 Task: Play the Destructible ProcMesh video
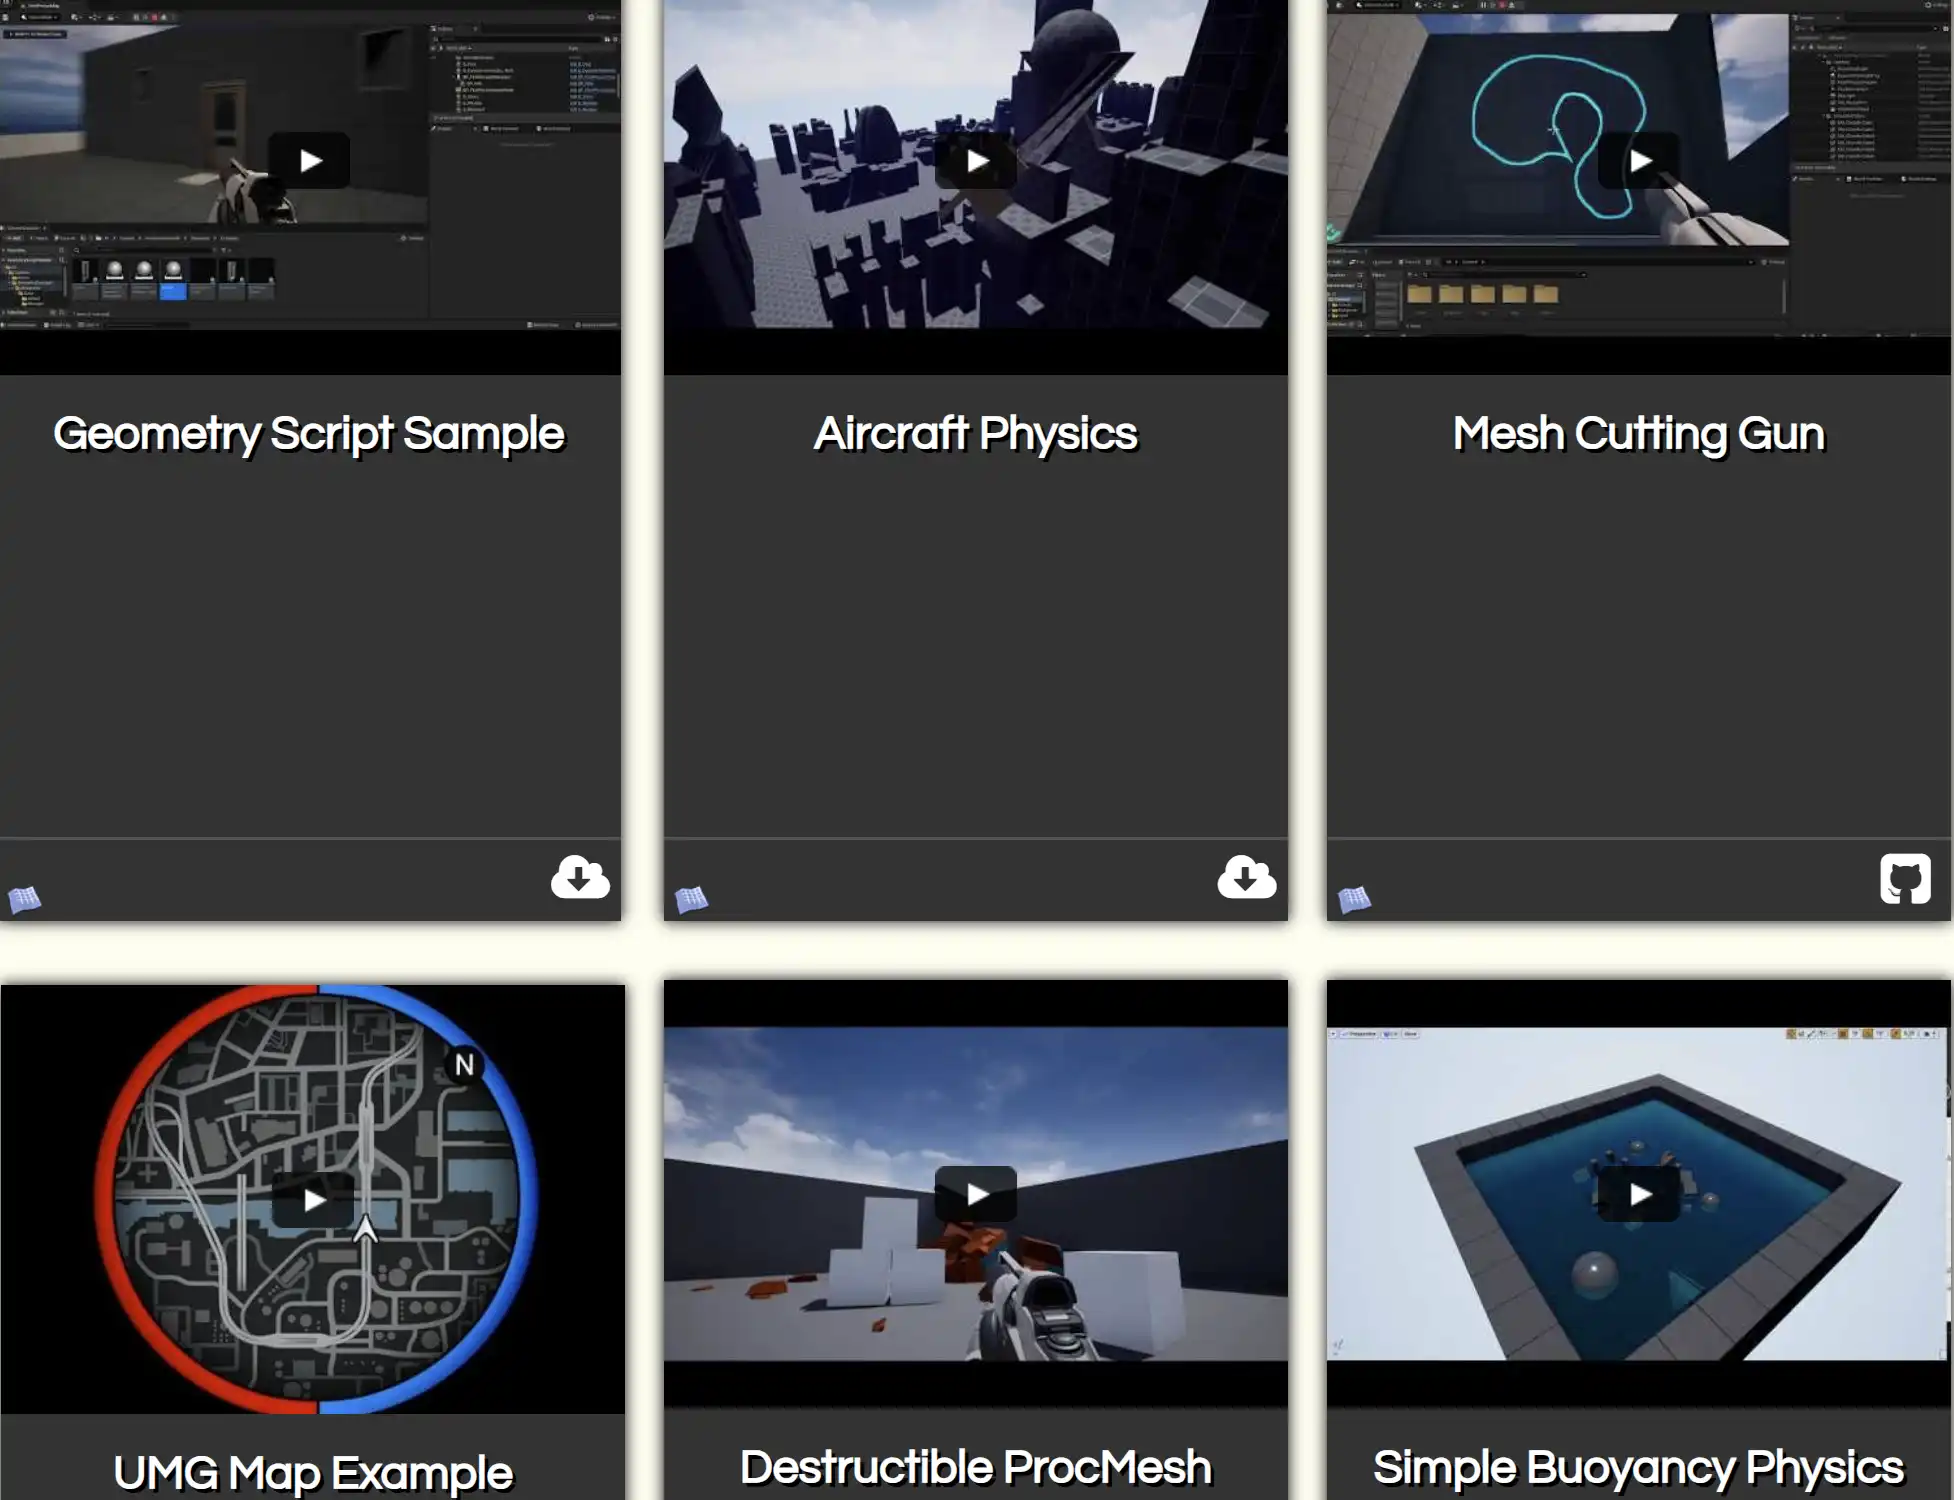click(976, 1193)
